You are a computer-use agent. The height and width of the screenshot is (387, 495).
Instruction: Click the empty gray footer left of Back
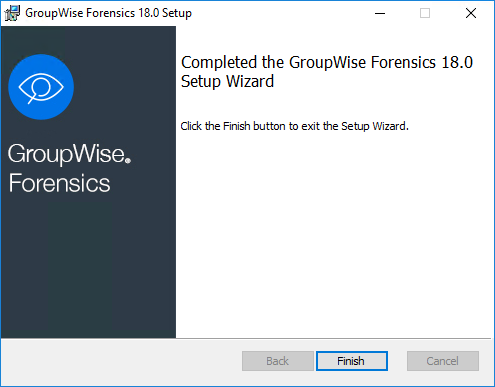[x=122, y=362]
